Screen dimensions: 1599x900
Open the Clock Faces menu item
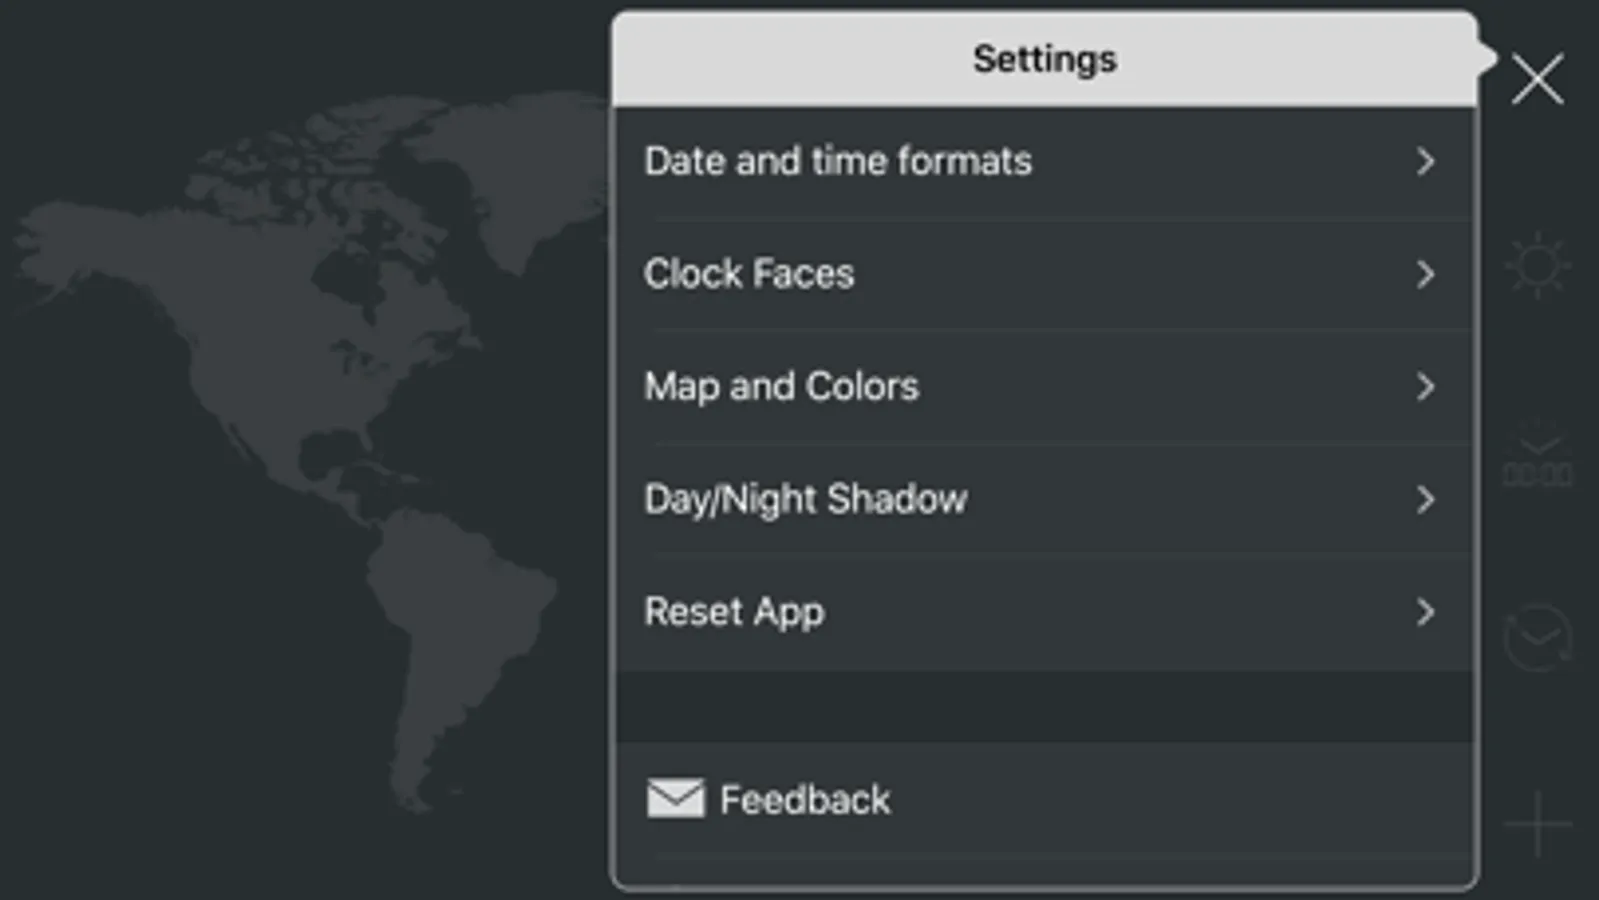pyautogui.click(x=749, y=274)
